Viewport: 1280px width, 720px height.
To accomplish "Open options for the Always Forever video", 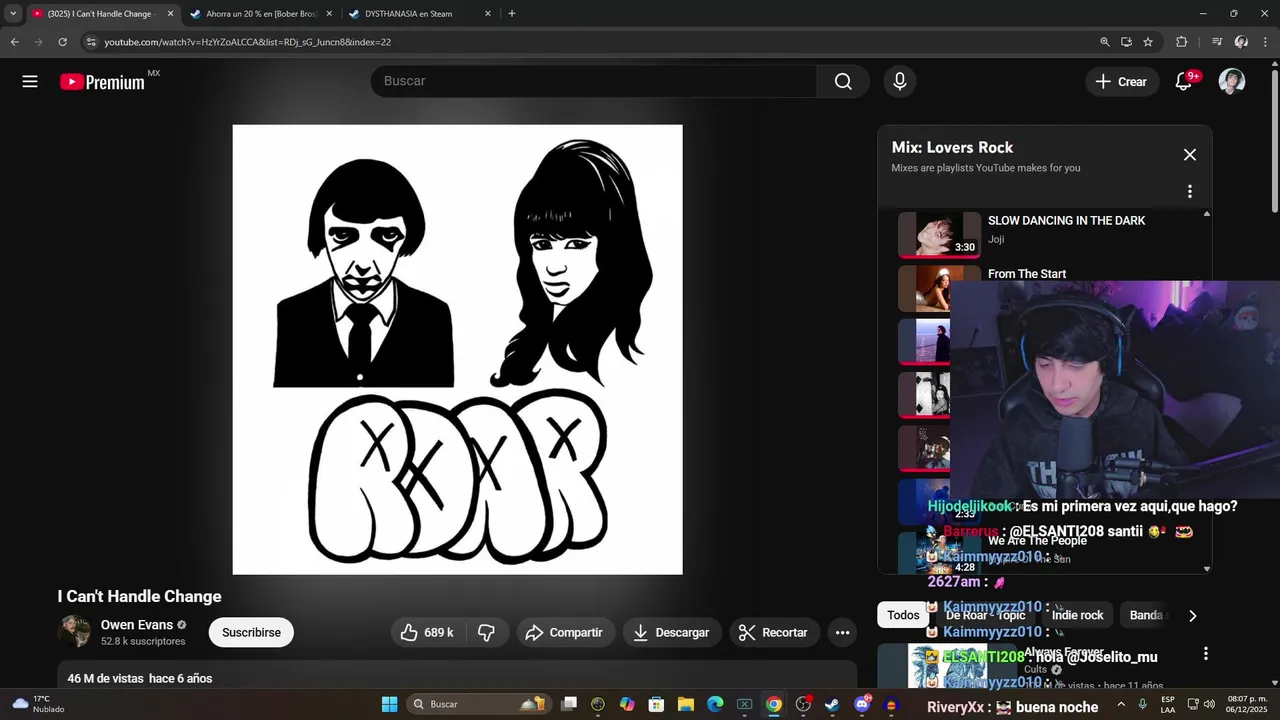I will pyautogui.click(x=1205, y=653).
